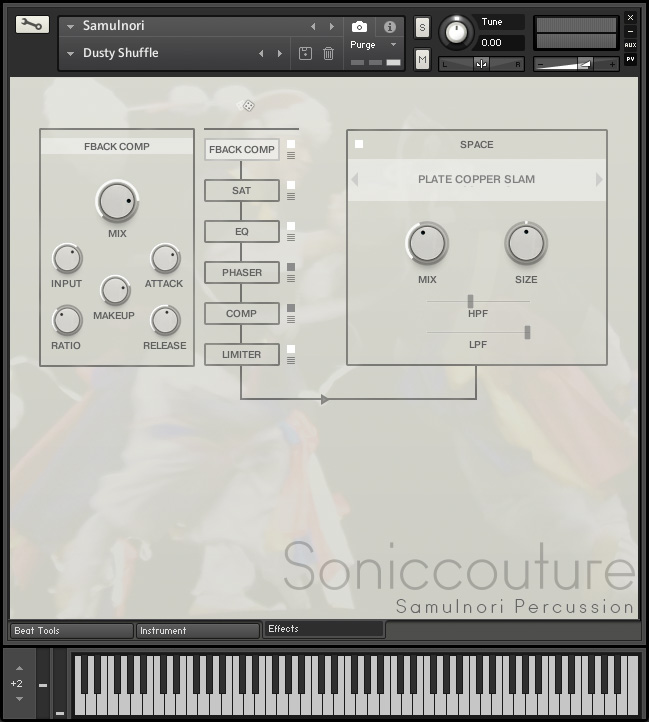Select previous reverb preset in SPACE
This screenshot has height=722, width=649.
[355, 179]
